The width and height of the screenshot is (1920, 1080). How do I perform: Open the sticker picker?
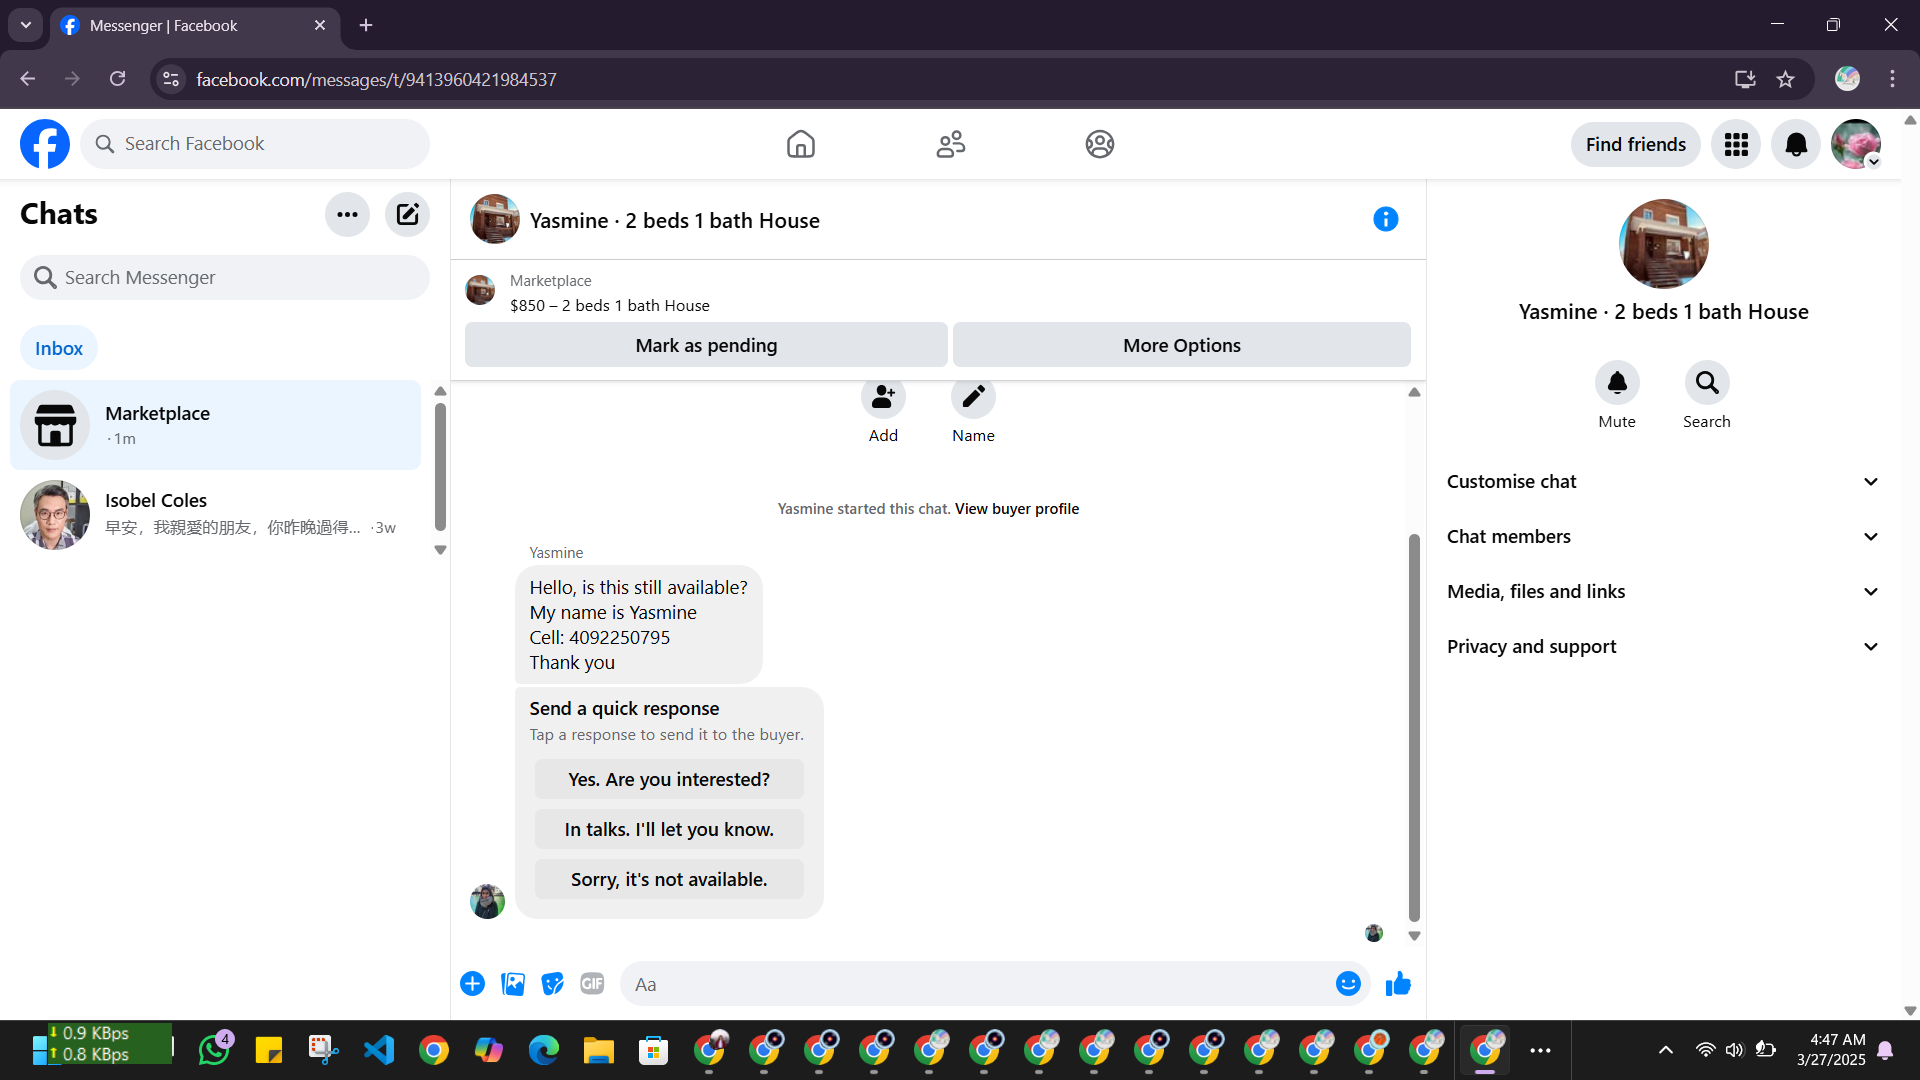552,984
